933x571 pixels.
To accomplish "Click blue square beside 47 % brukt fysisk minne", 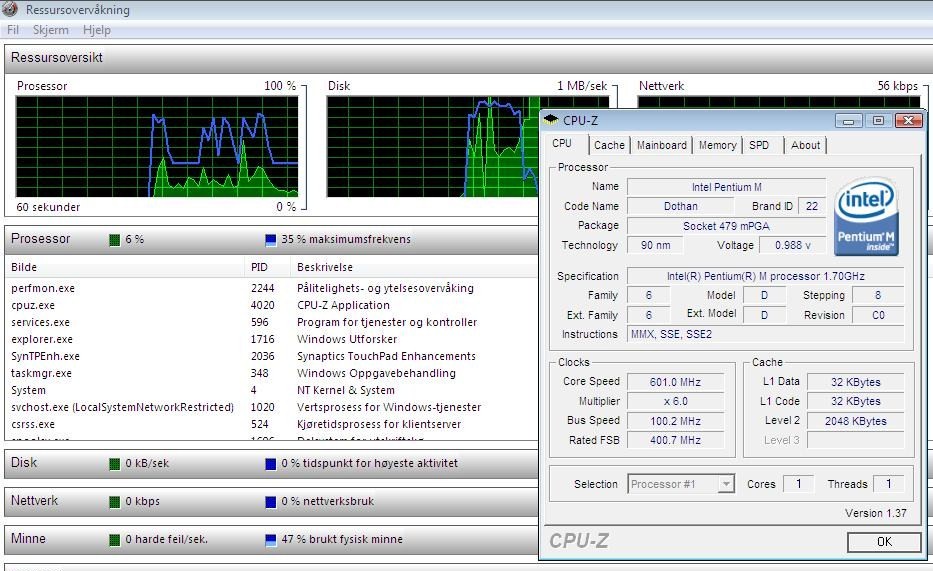I will pos(271,540).
